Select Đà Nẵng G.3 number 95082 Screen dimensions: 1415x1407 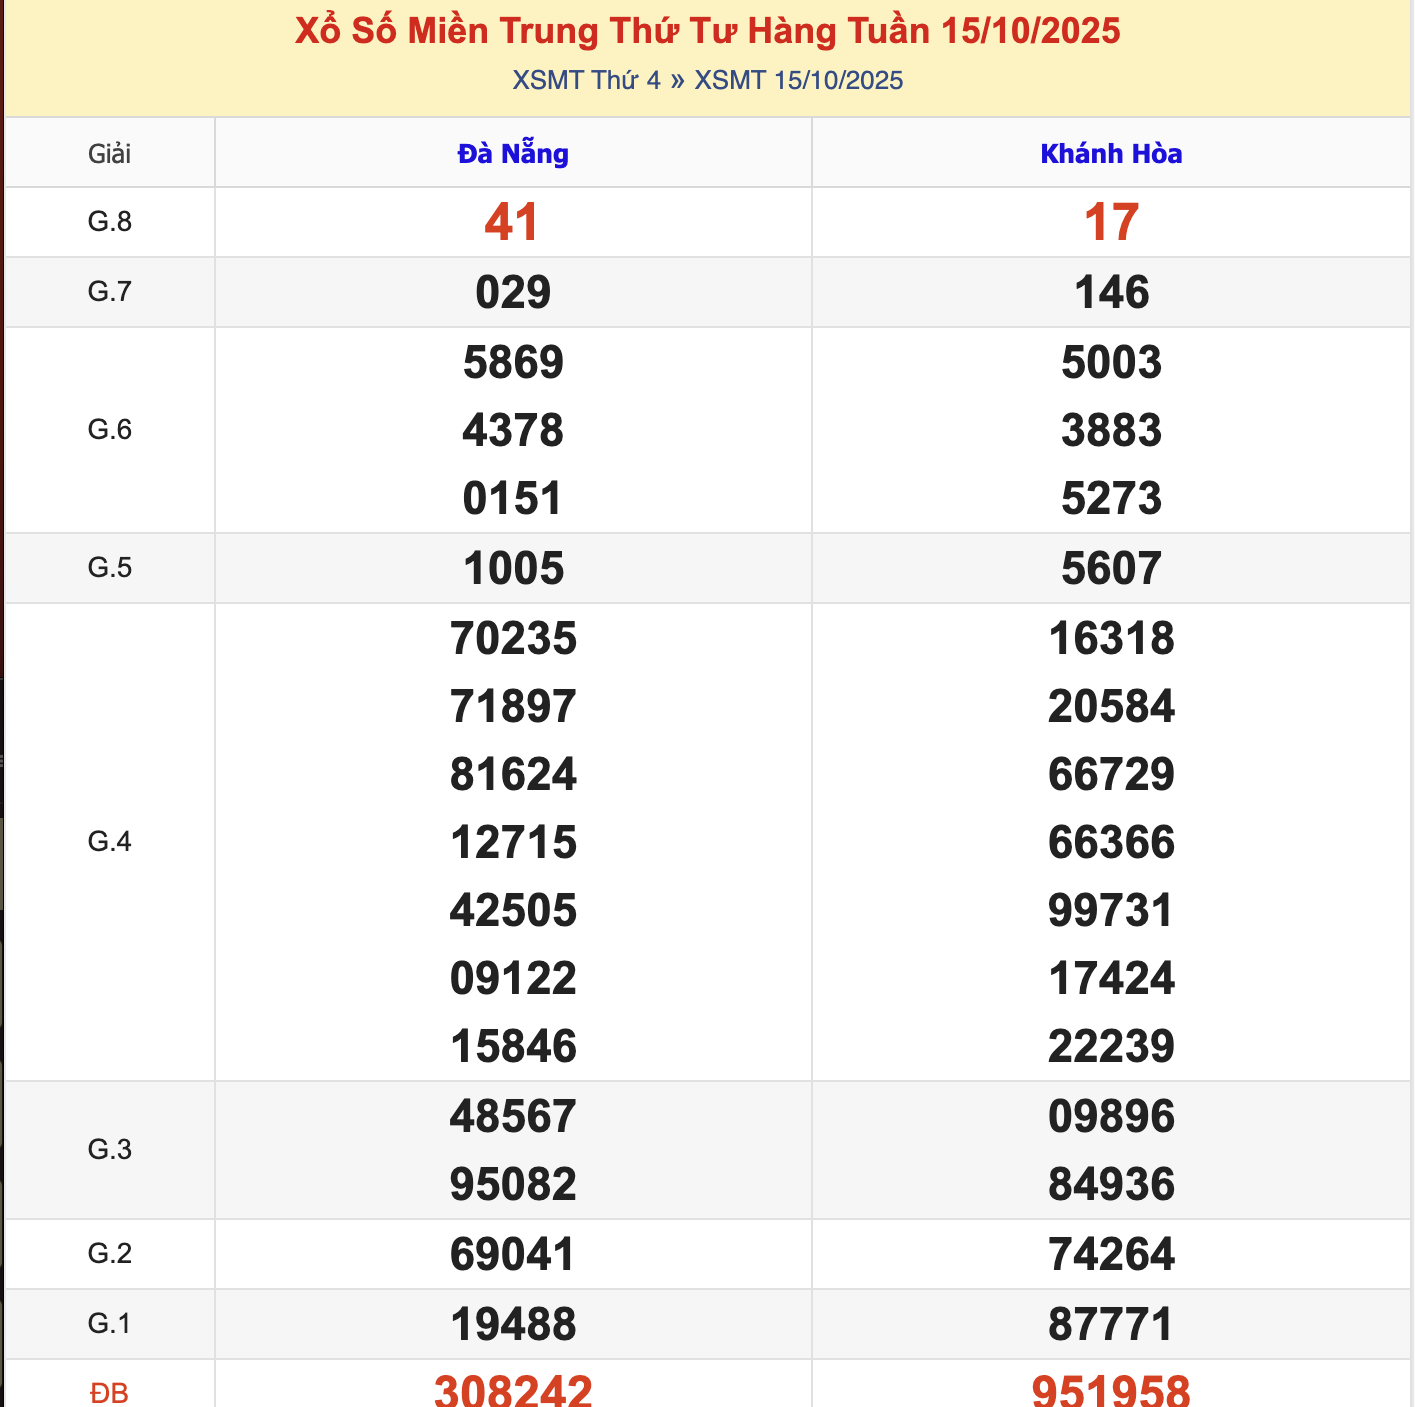click(513, 1185)
